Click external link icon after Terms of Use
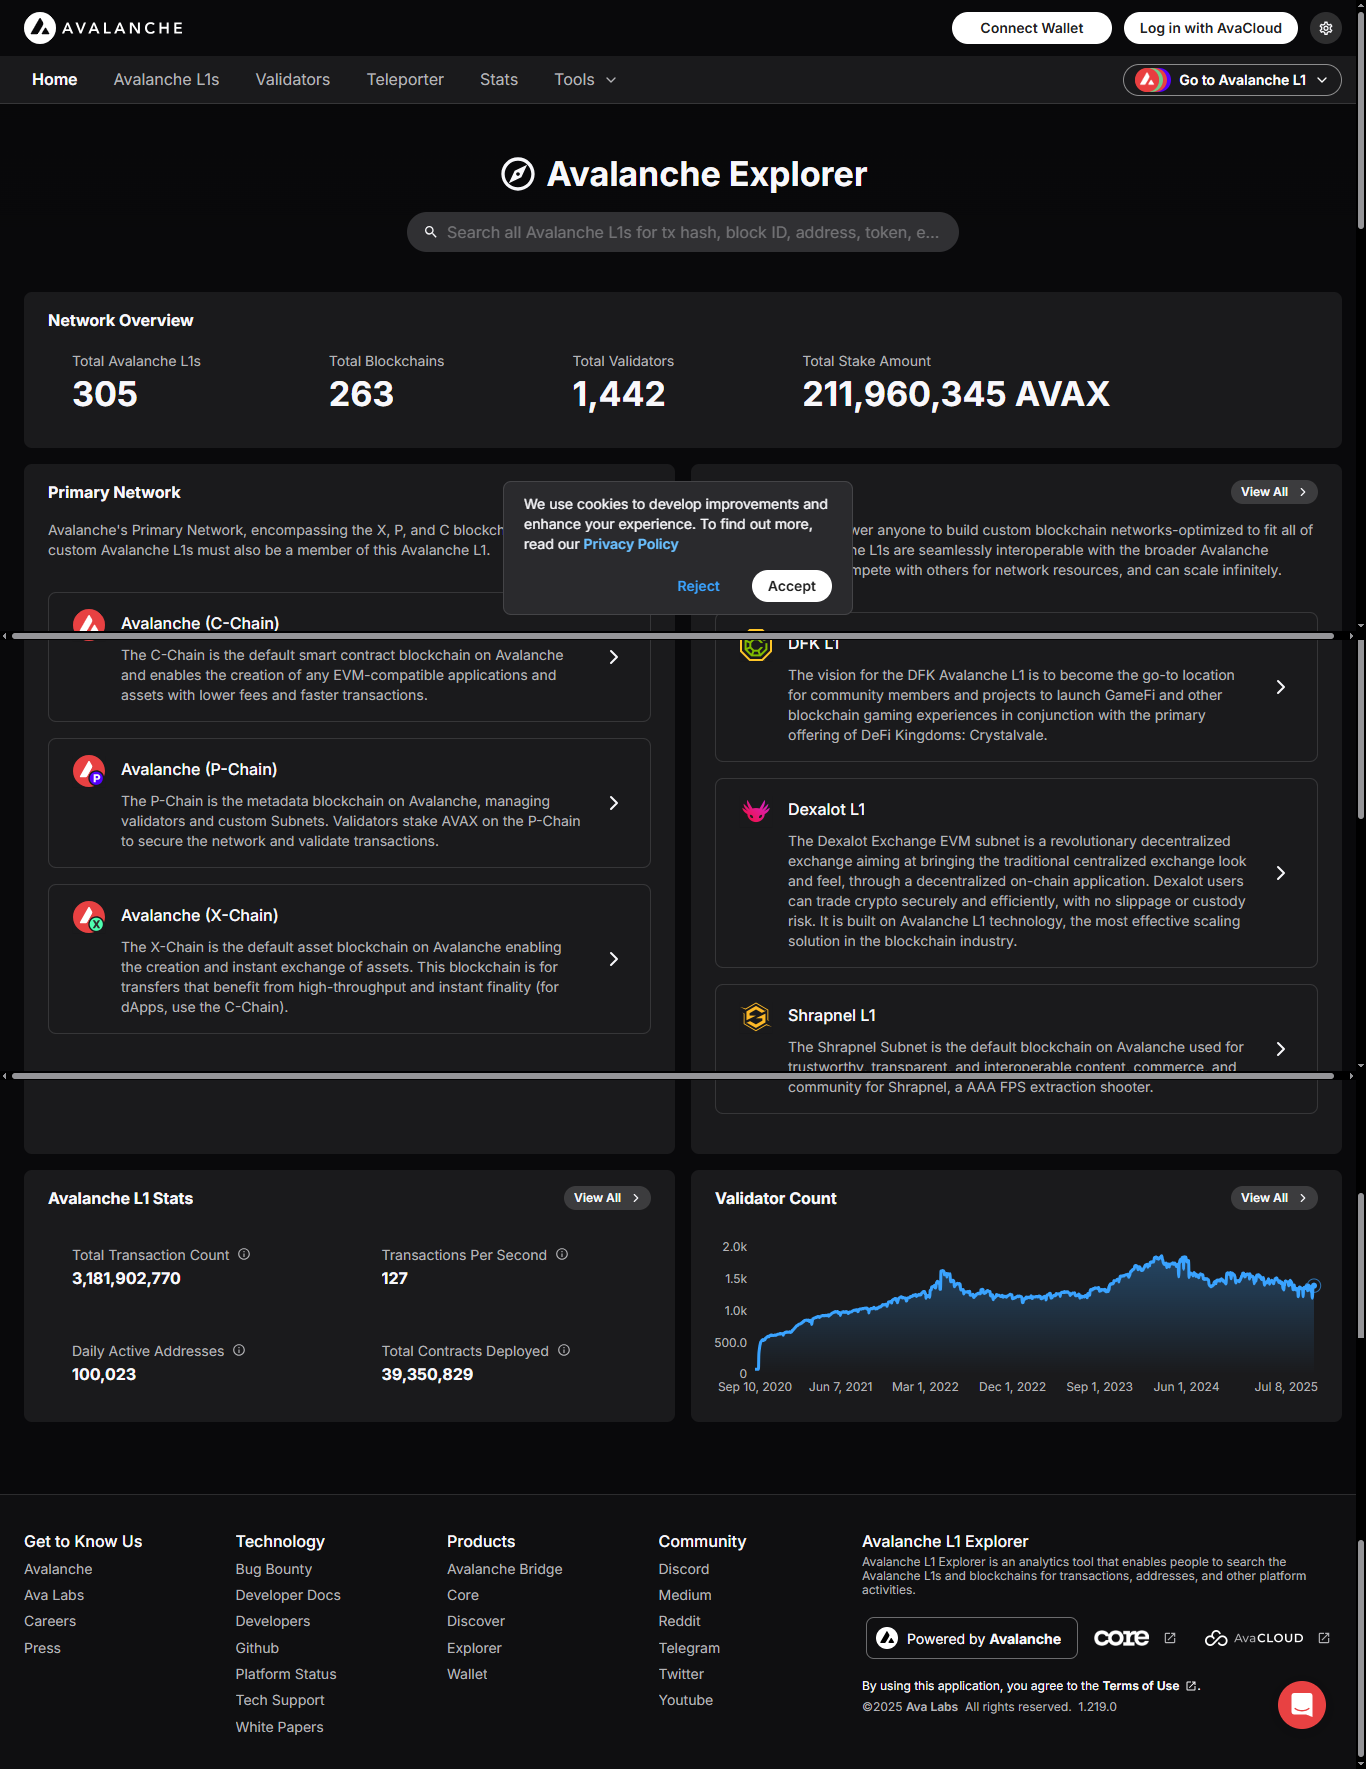This screenshot has width=1366, height=1769. click(x=1191, y=1686)
